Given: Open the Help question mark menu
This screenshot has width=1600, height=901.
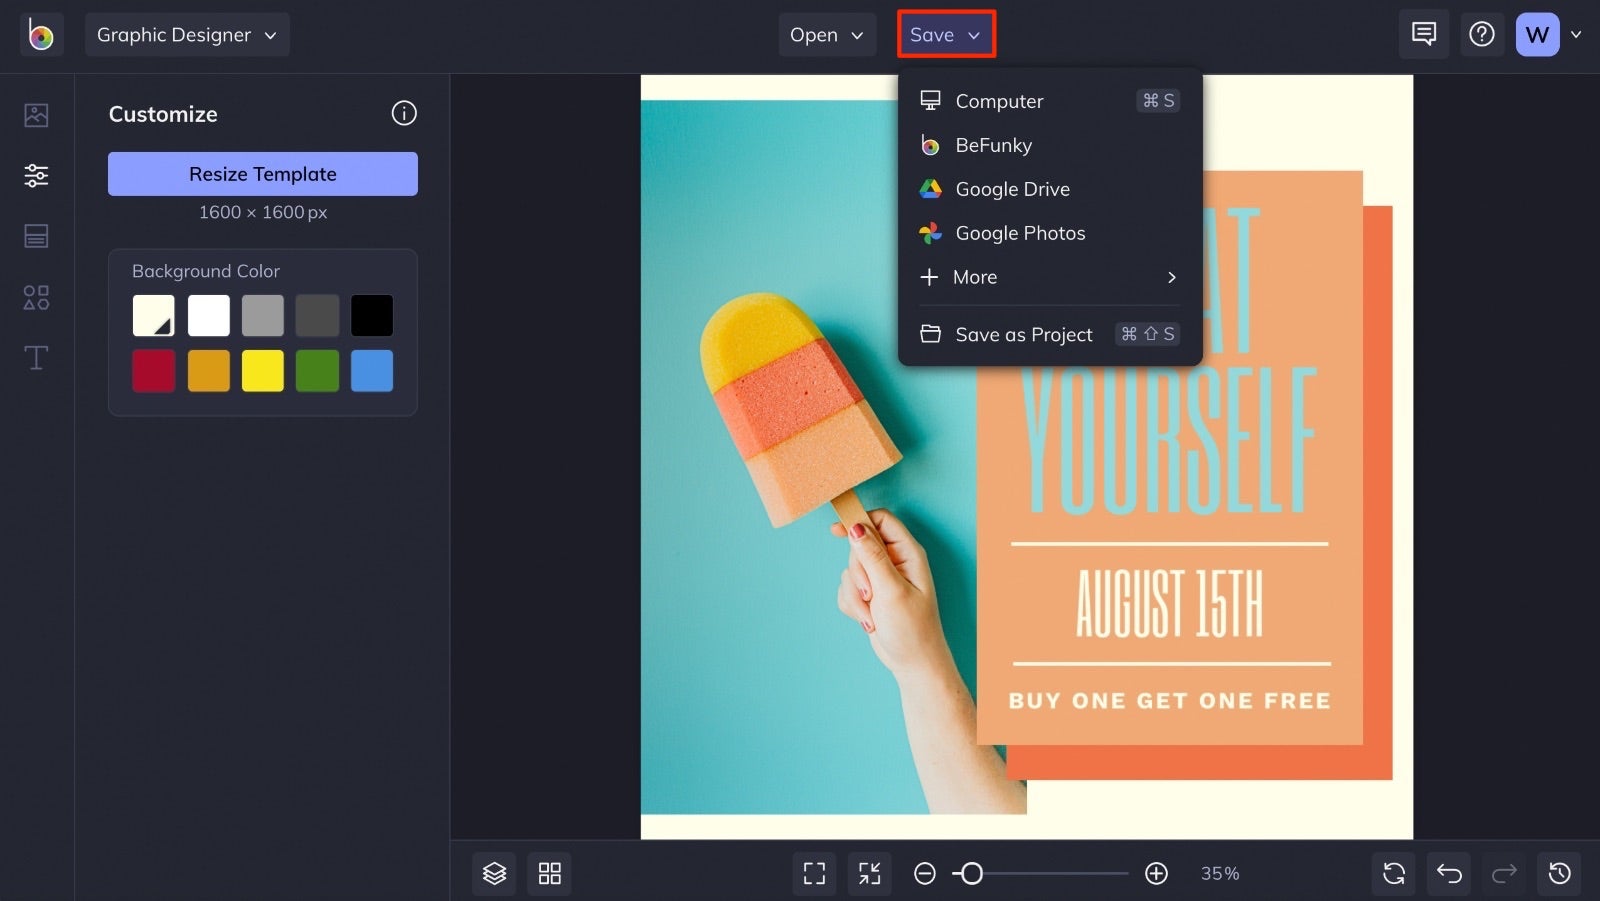Looking at the screenshot, I should coord(1482,33).
